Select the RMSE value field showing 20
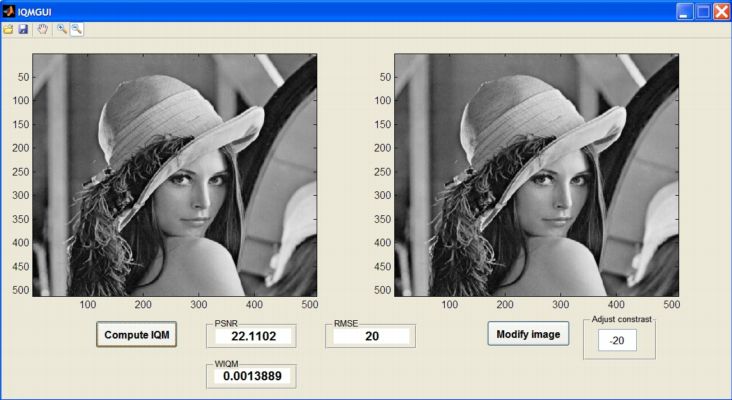Viewport: 732px width, 400px height. click(372, 336)
